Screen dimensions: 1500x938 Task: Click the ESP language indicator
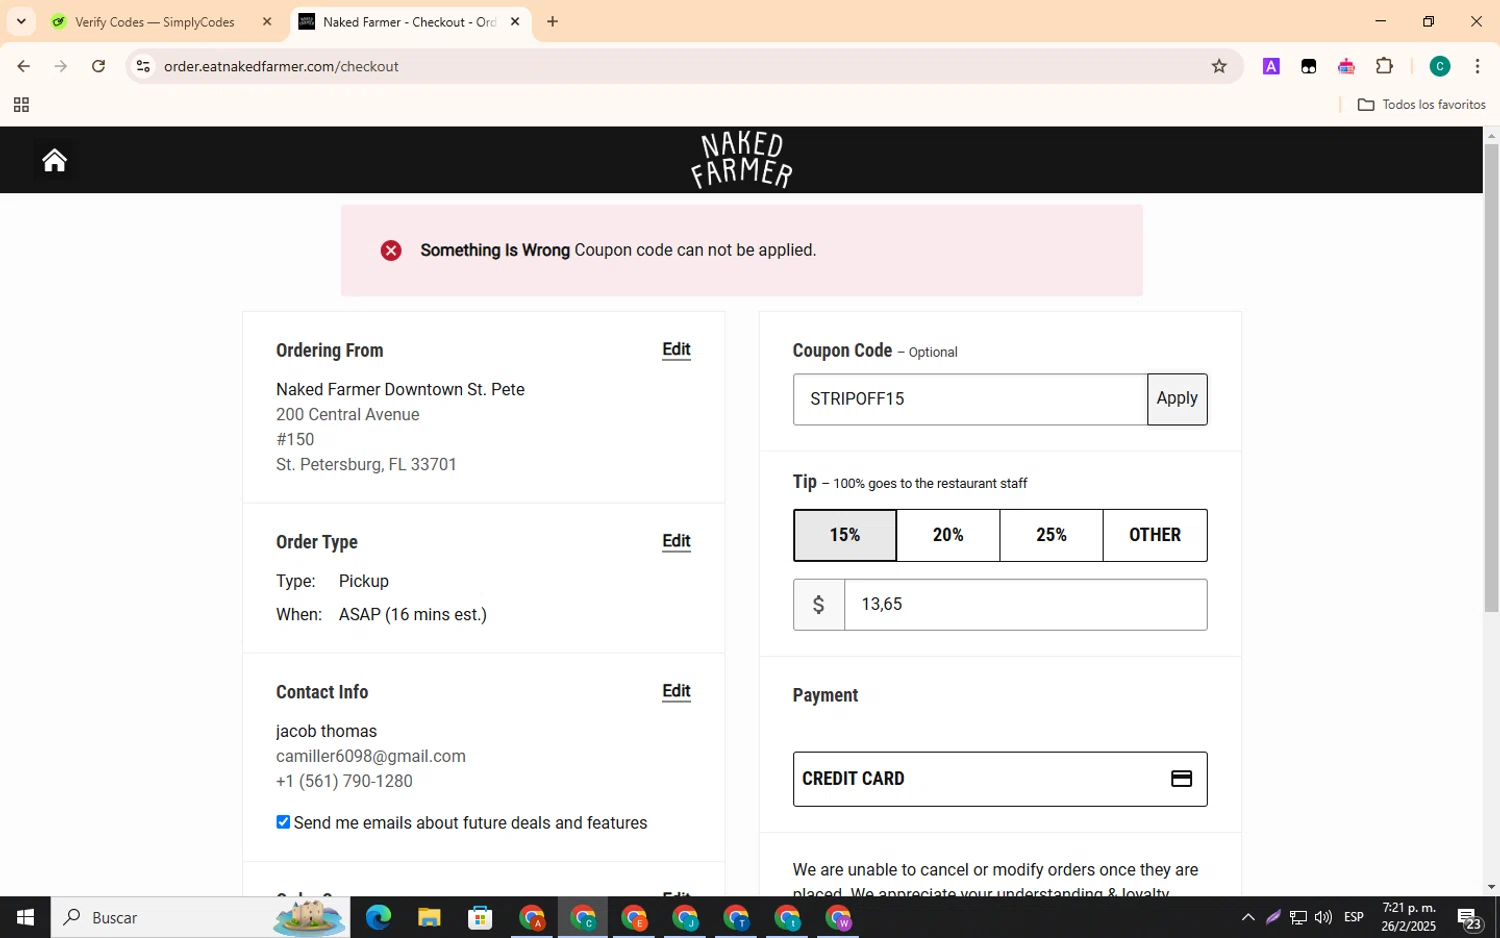(1354, 917)
